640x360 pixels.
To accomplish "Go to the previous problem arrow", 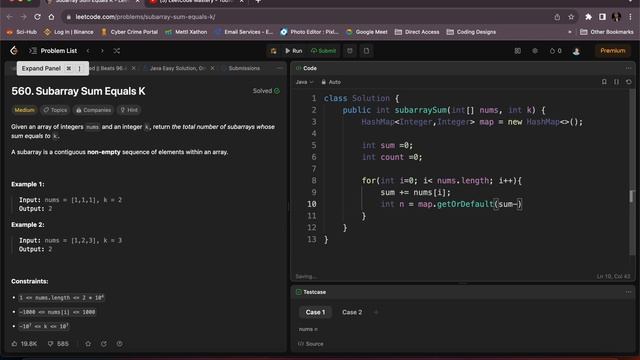I will 88,51.
